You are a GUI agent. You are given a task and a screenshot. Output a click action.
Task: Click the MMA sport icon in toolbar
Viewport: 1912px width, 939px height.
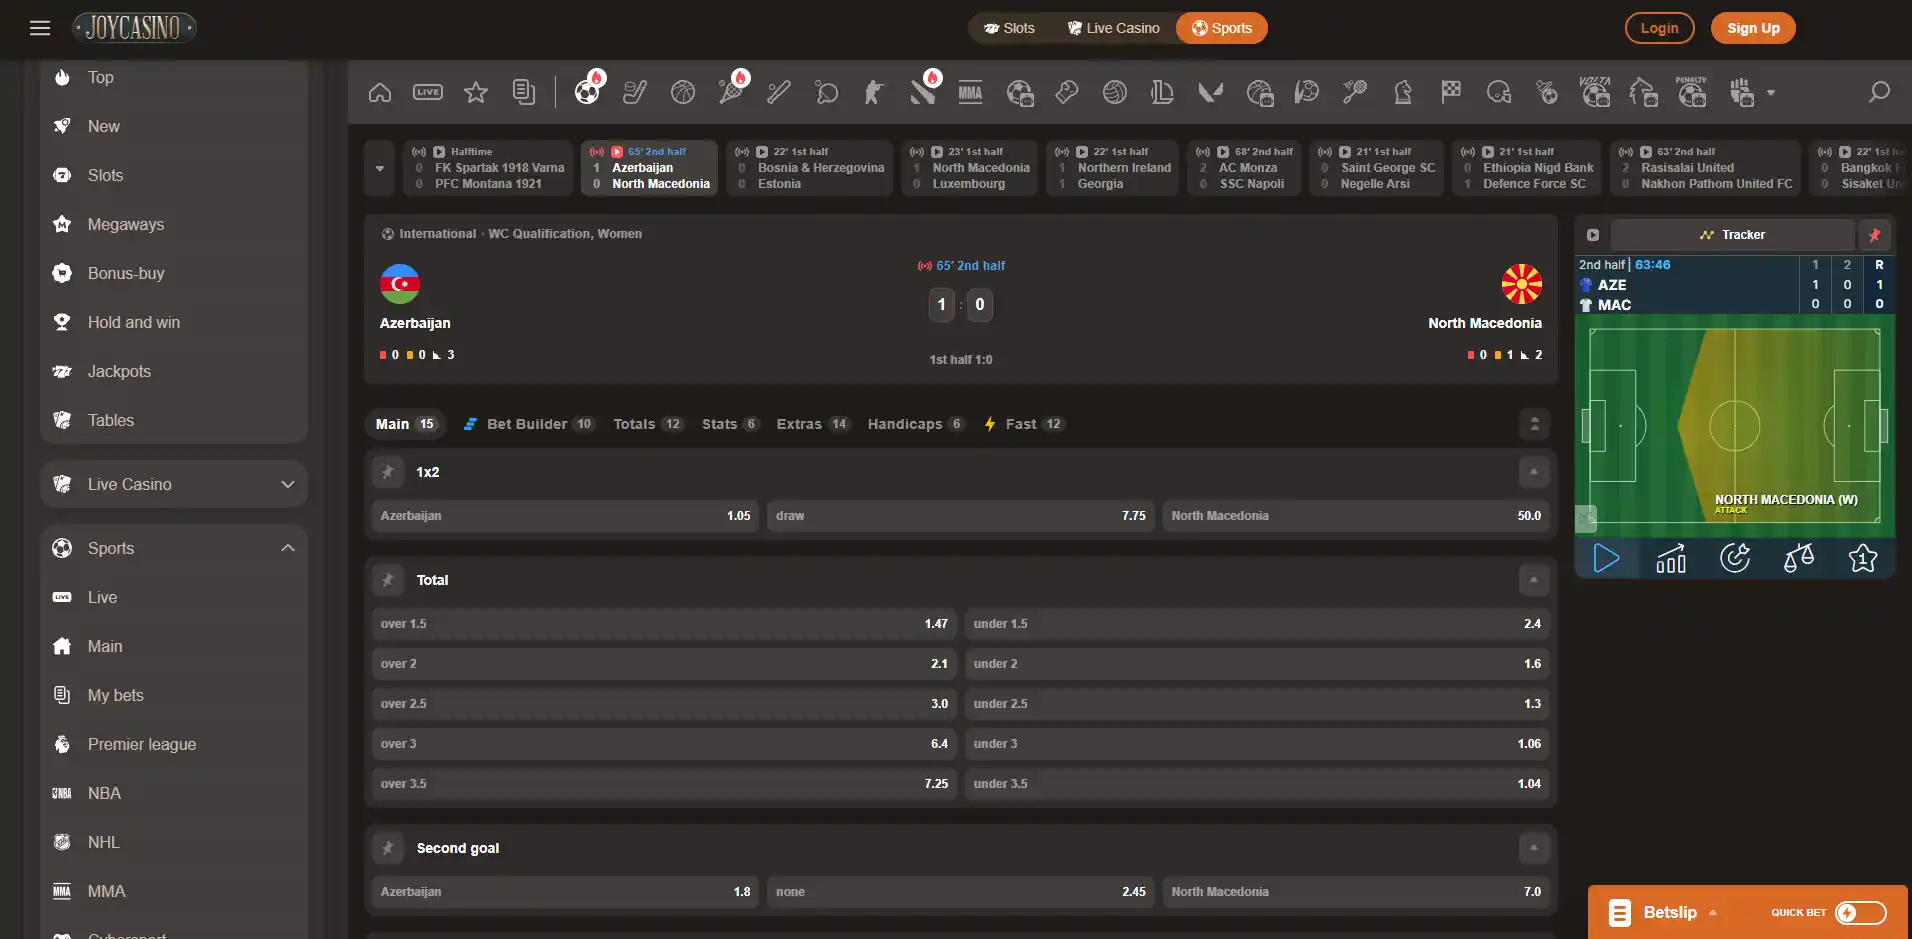pyautogui.click(x=970, y=93)
